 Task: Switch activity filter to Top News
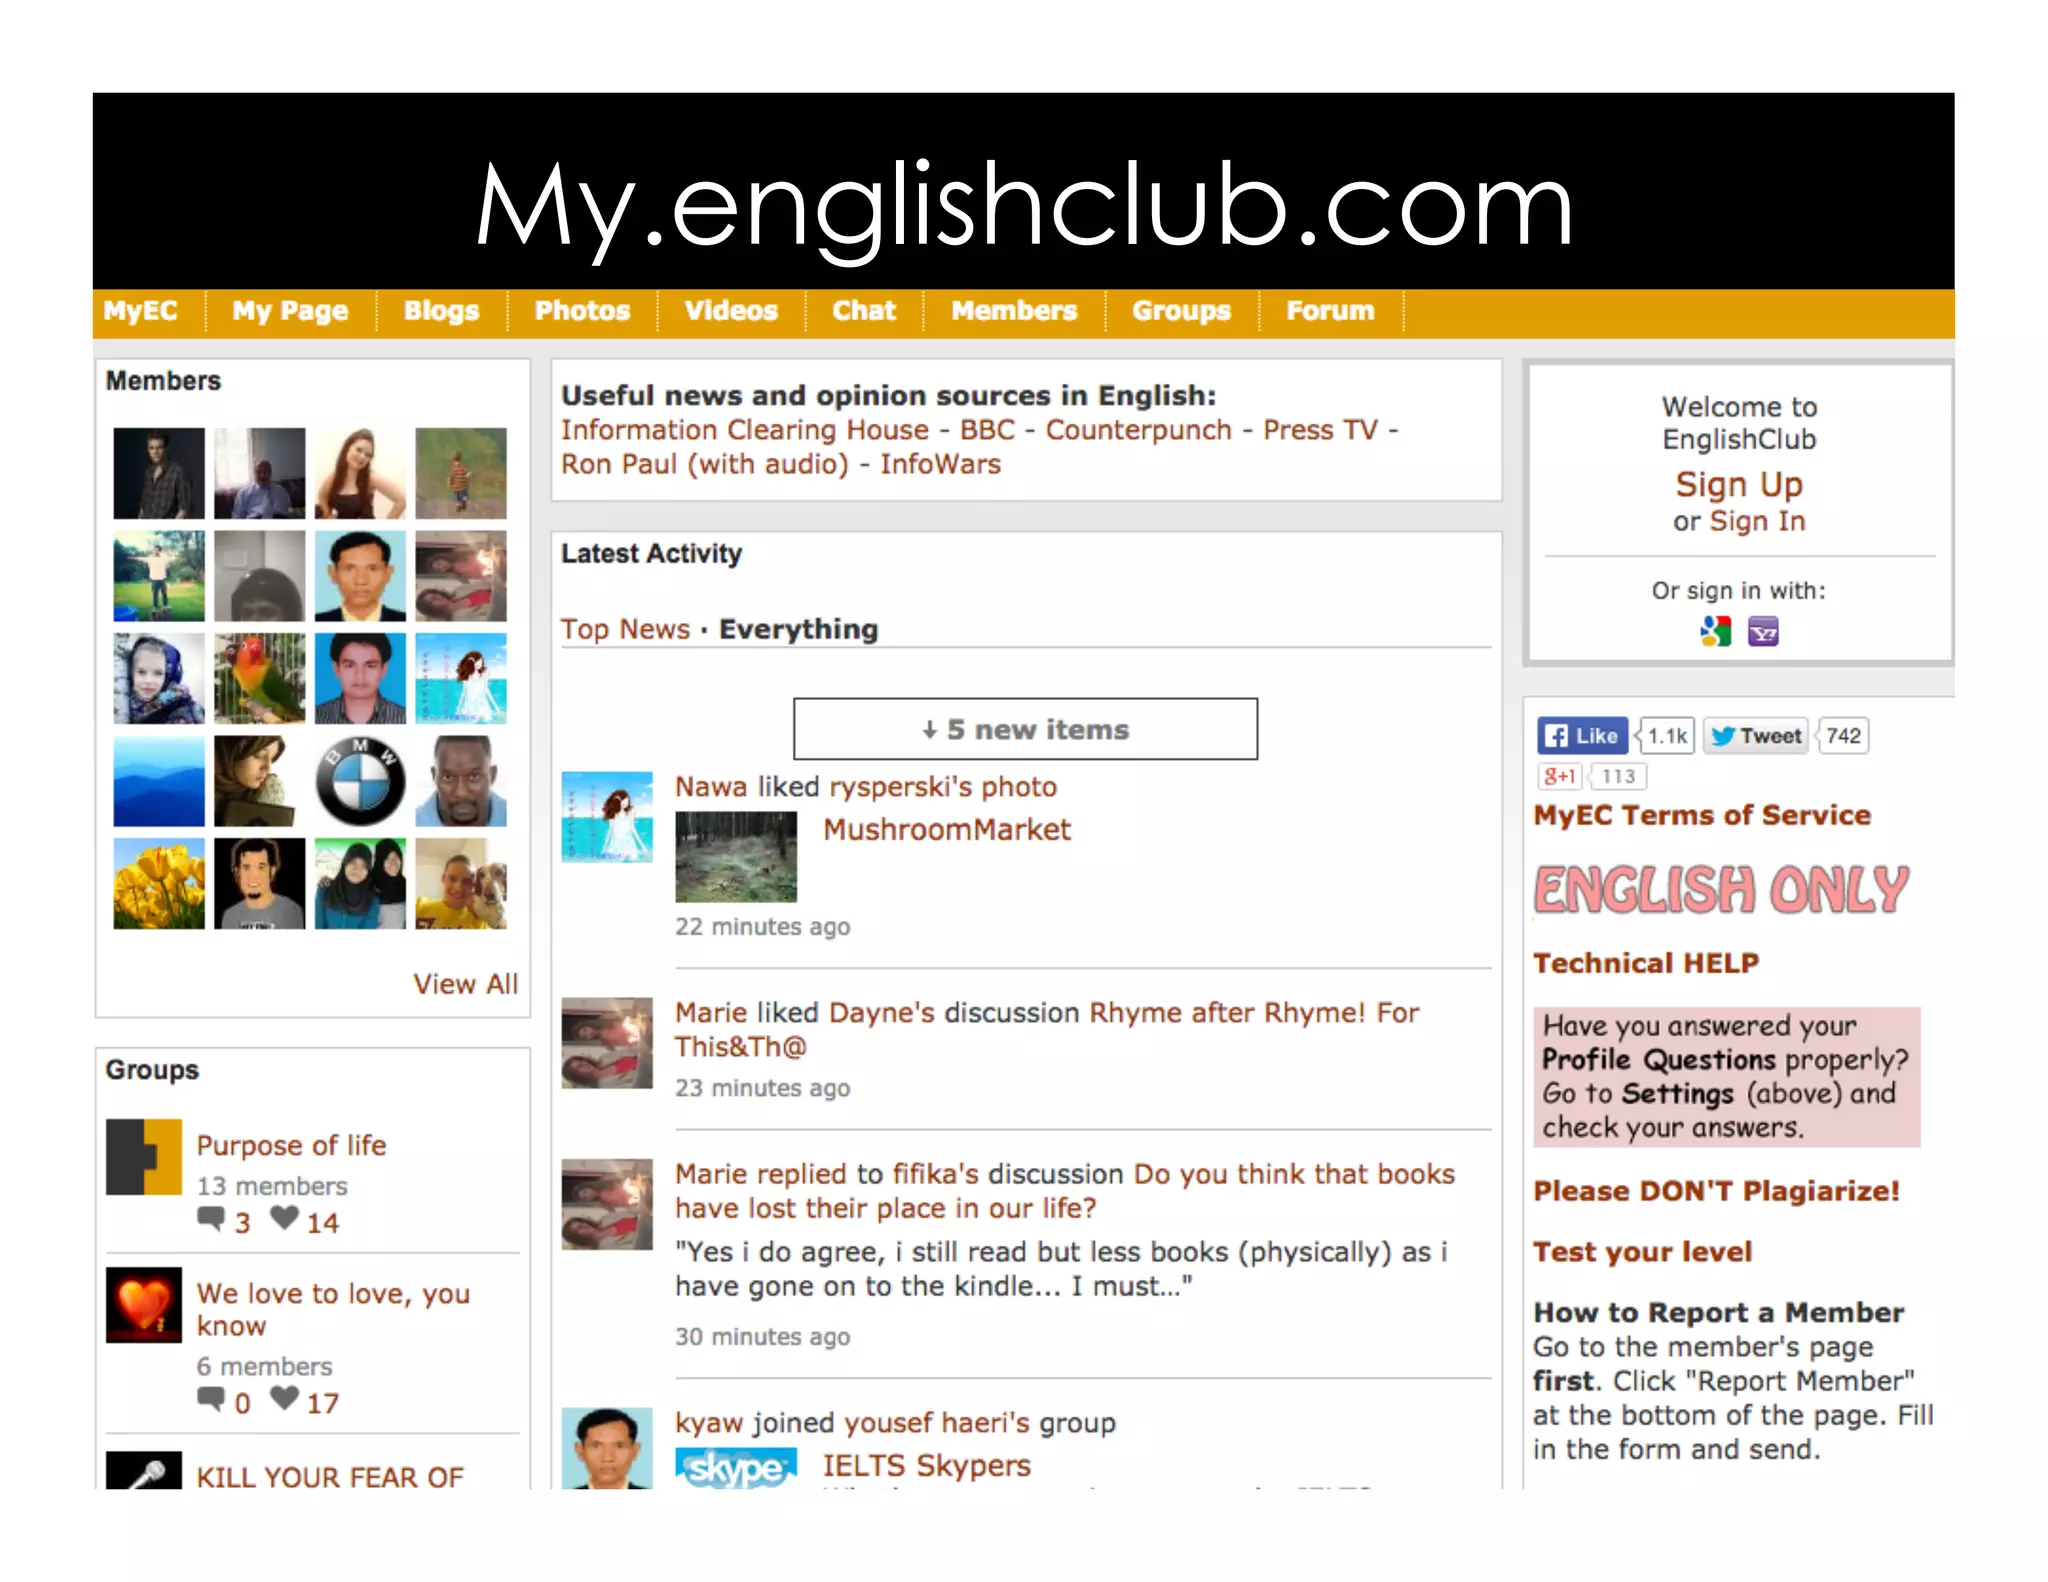pos(625,629)
